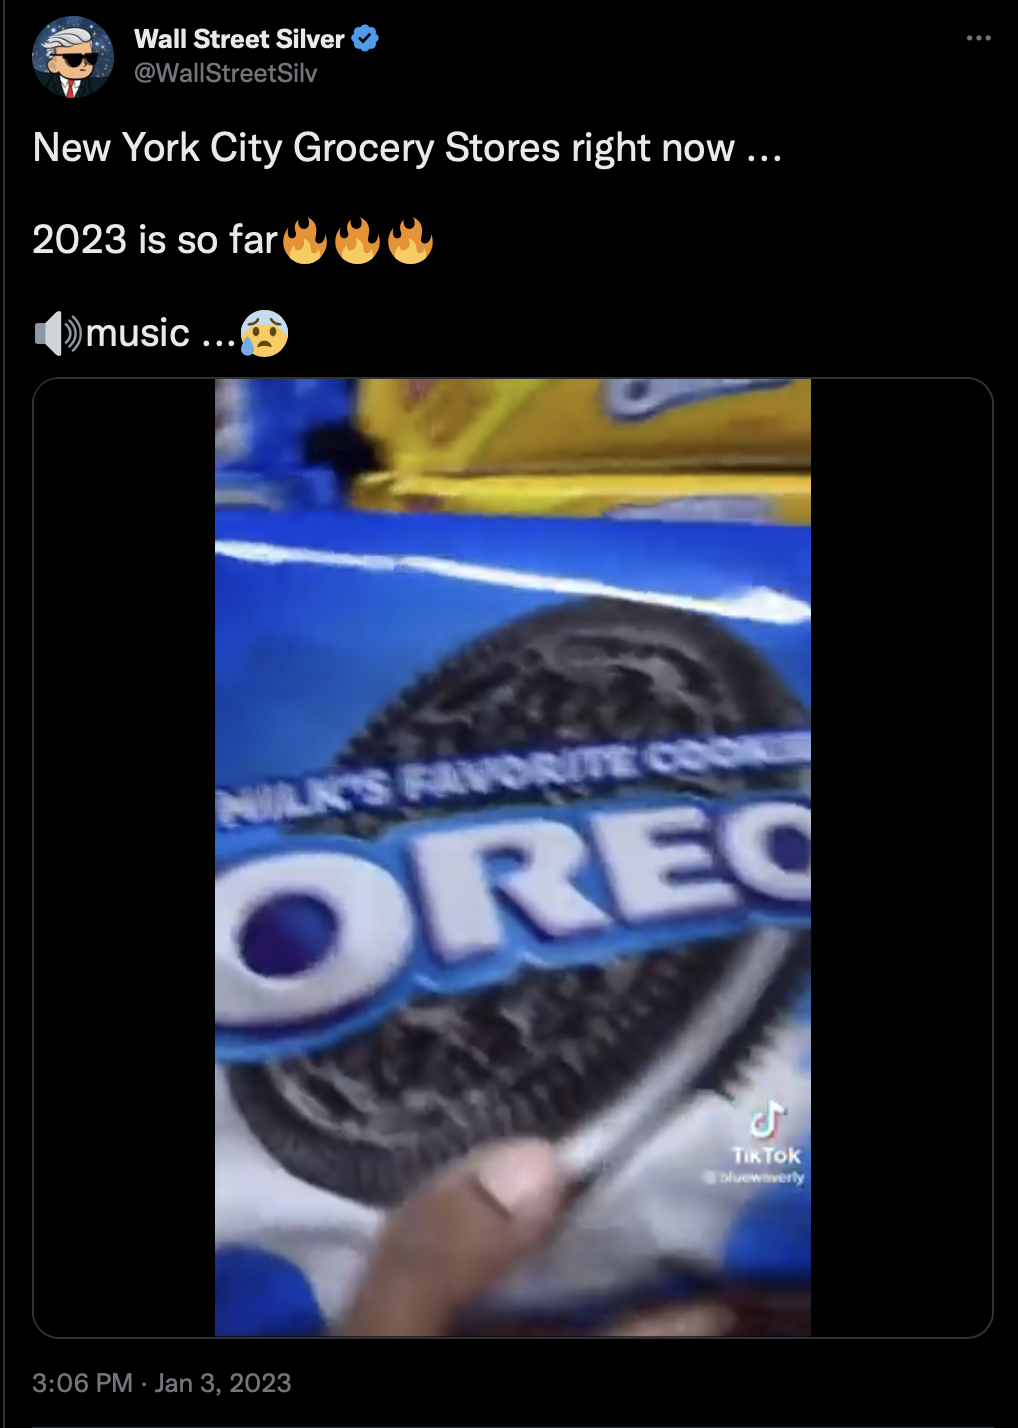Click the blue verified checkmark badge

[x=365, y=39]
